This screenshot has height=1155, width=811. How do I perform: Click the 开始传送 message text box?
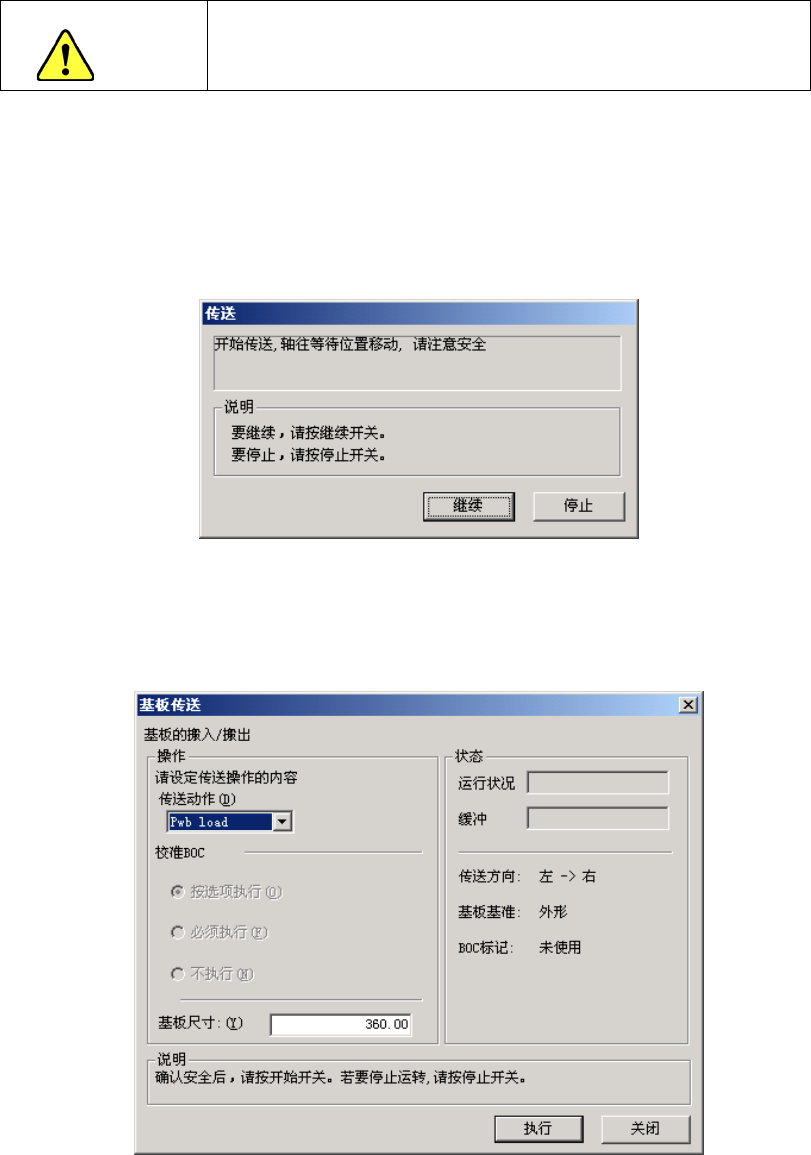point(418,363)
